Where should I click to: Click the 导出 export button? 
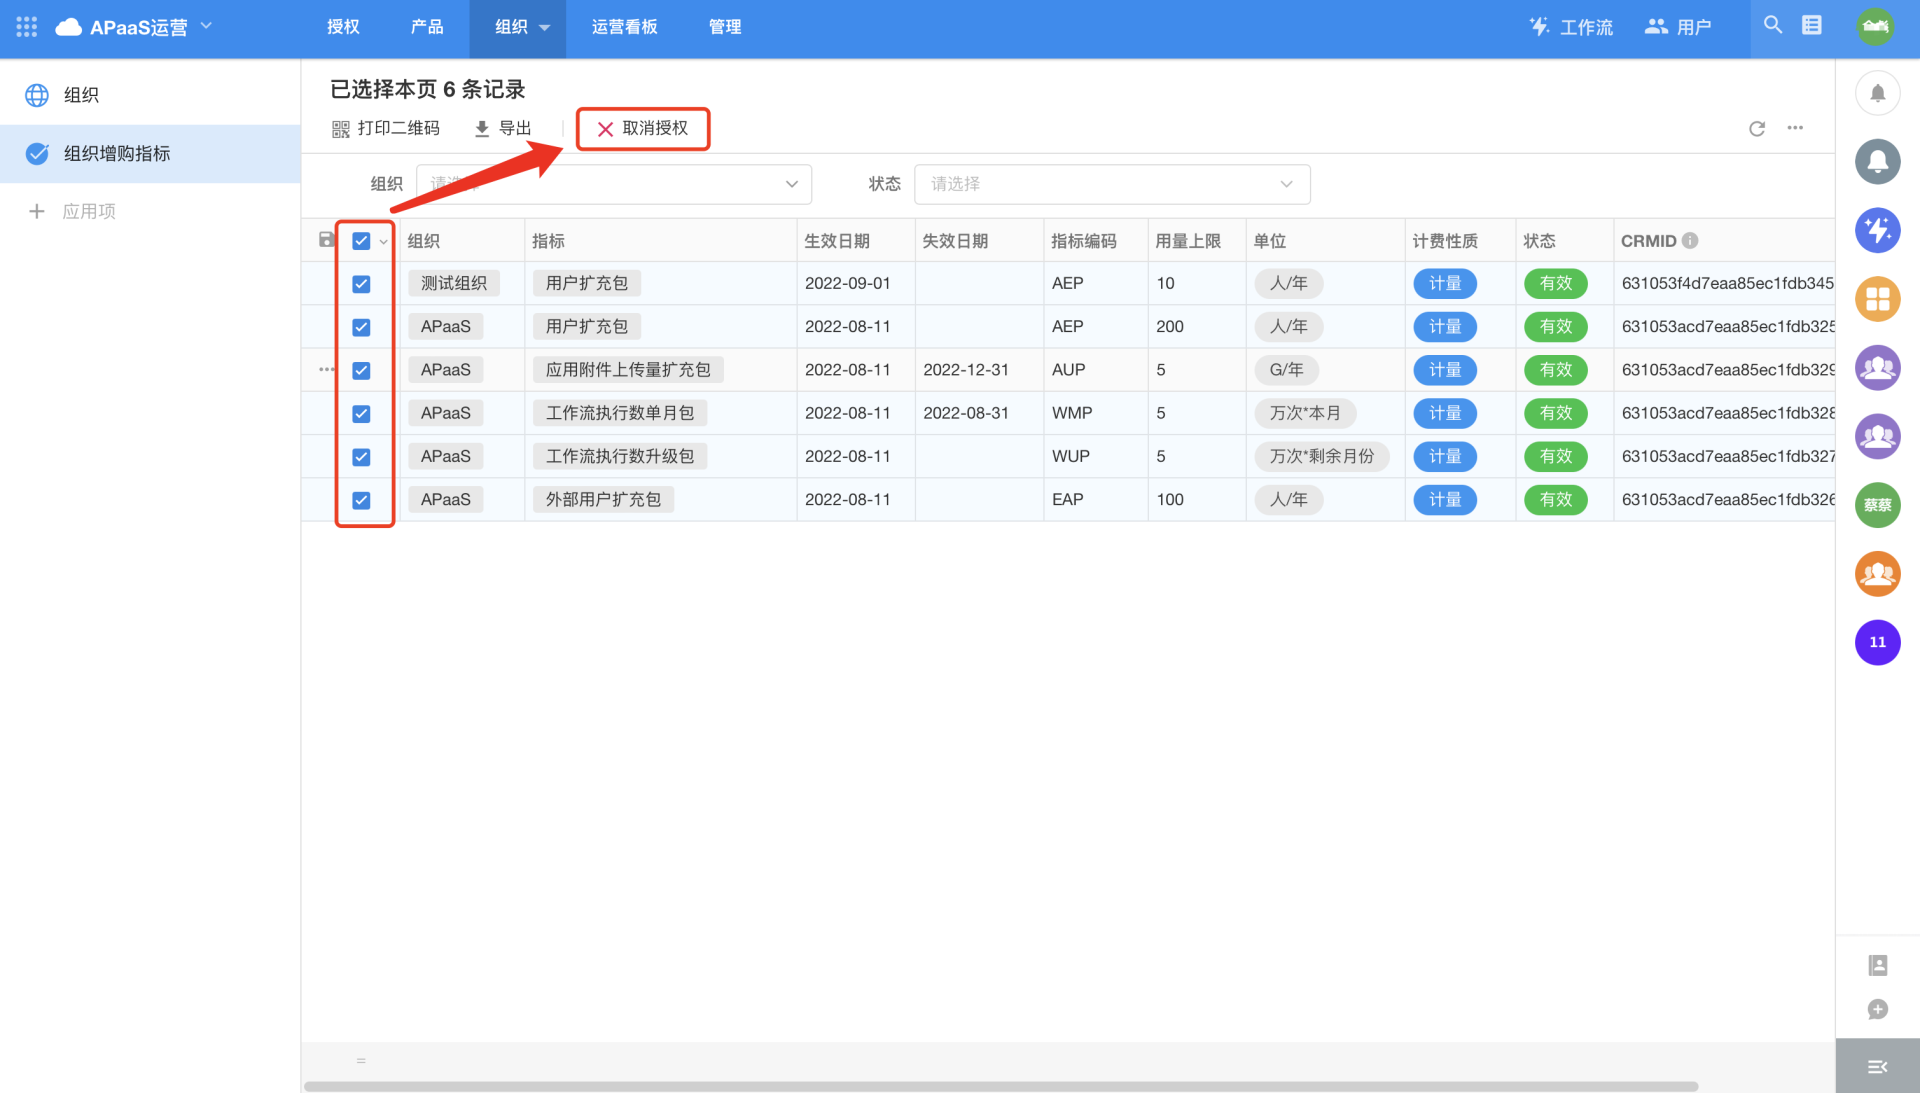pos(503,128)
